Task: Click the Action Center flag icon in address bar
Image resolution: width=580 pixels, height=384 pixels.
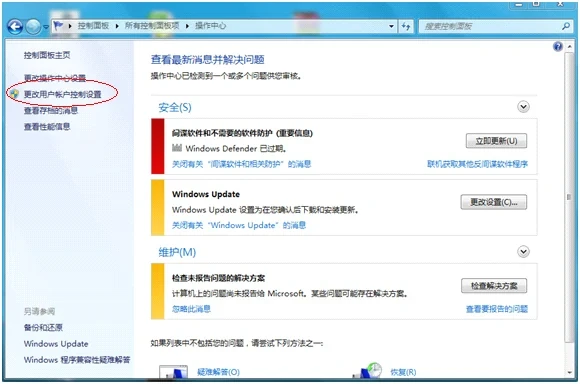Action: point(58,26)
